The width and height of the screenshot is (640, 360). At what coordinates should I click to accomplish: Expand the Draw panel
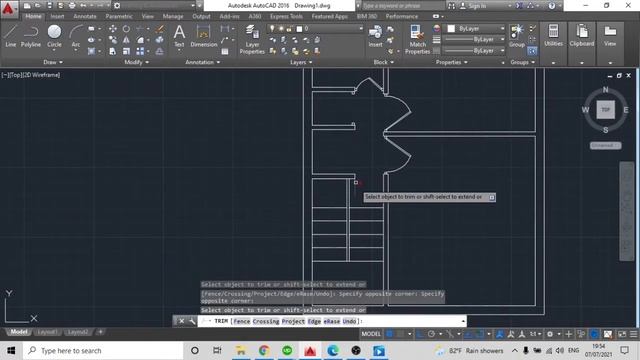coord(53,62)
